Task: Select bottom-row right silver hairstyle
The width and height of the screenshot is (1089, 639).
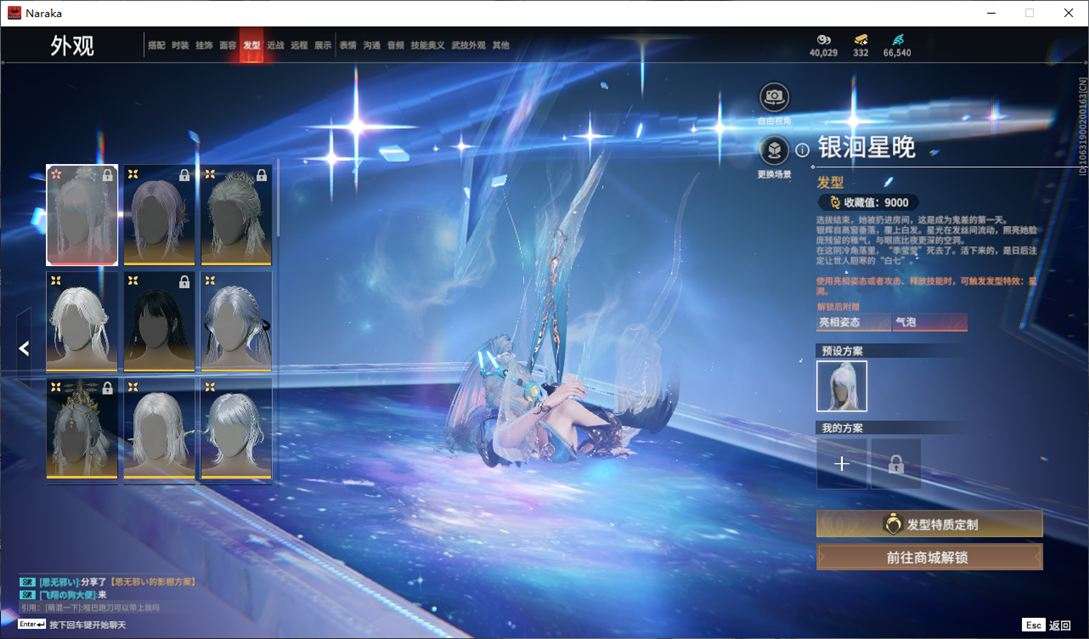Action: pyautogui.click(x=236, y=428)
